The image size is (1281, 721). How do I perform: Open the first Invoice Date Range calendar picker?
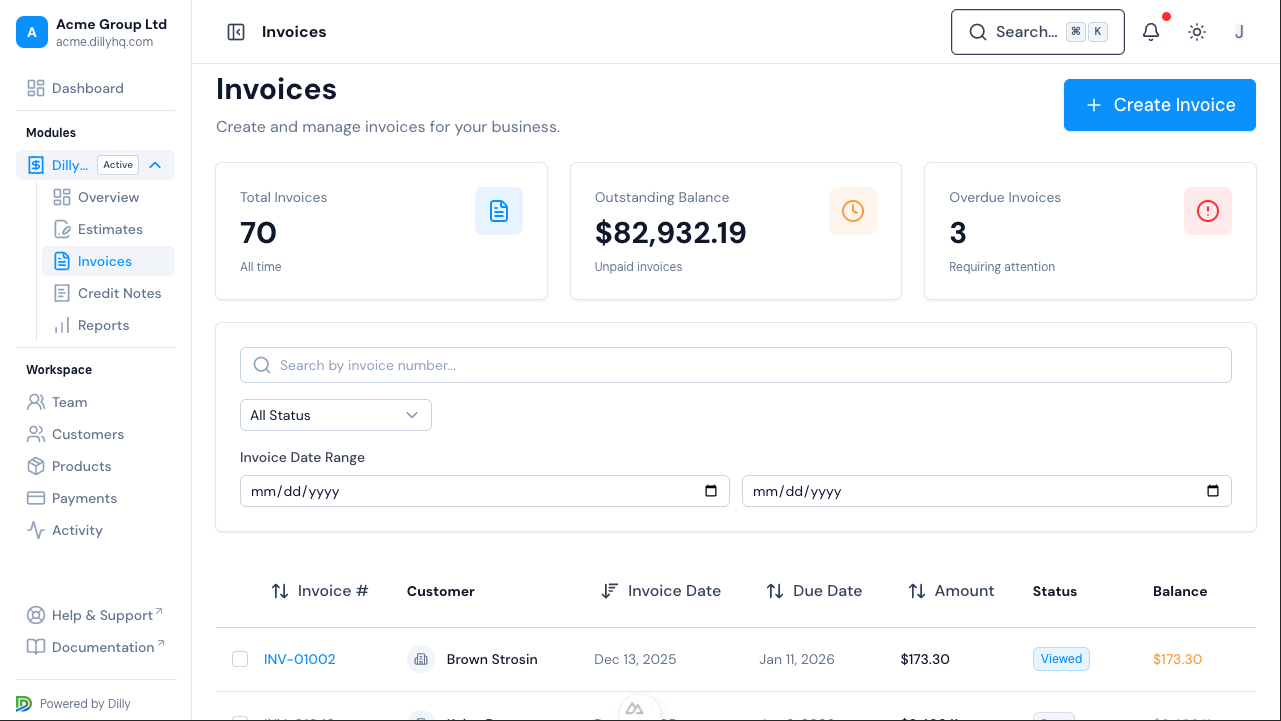coord(711,491)
